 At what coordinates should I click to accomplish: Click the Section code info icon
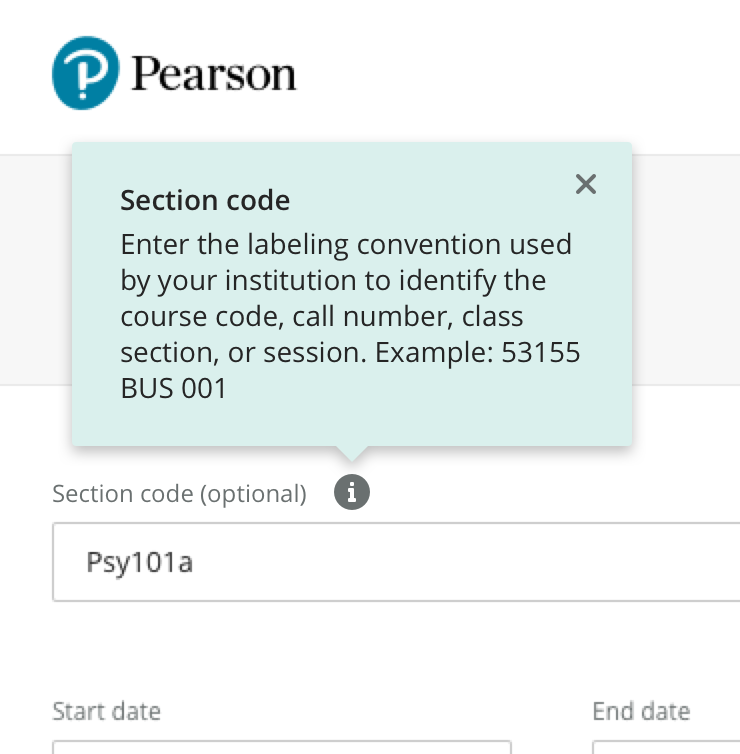tap(351, 492)
